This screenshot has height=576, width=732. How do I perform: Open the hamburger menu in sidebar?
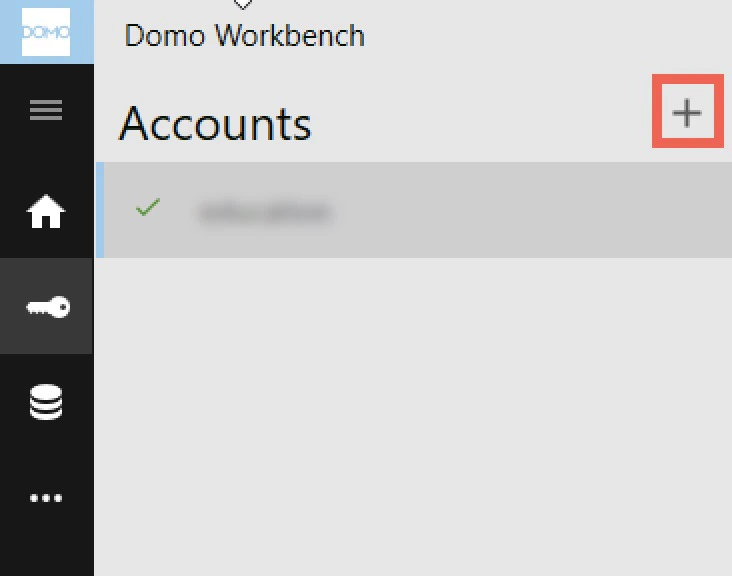click(x=46, y=110)
